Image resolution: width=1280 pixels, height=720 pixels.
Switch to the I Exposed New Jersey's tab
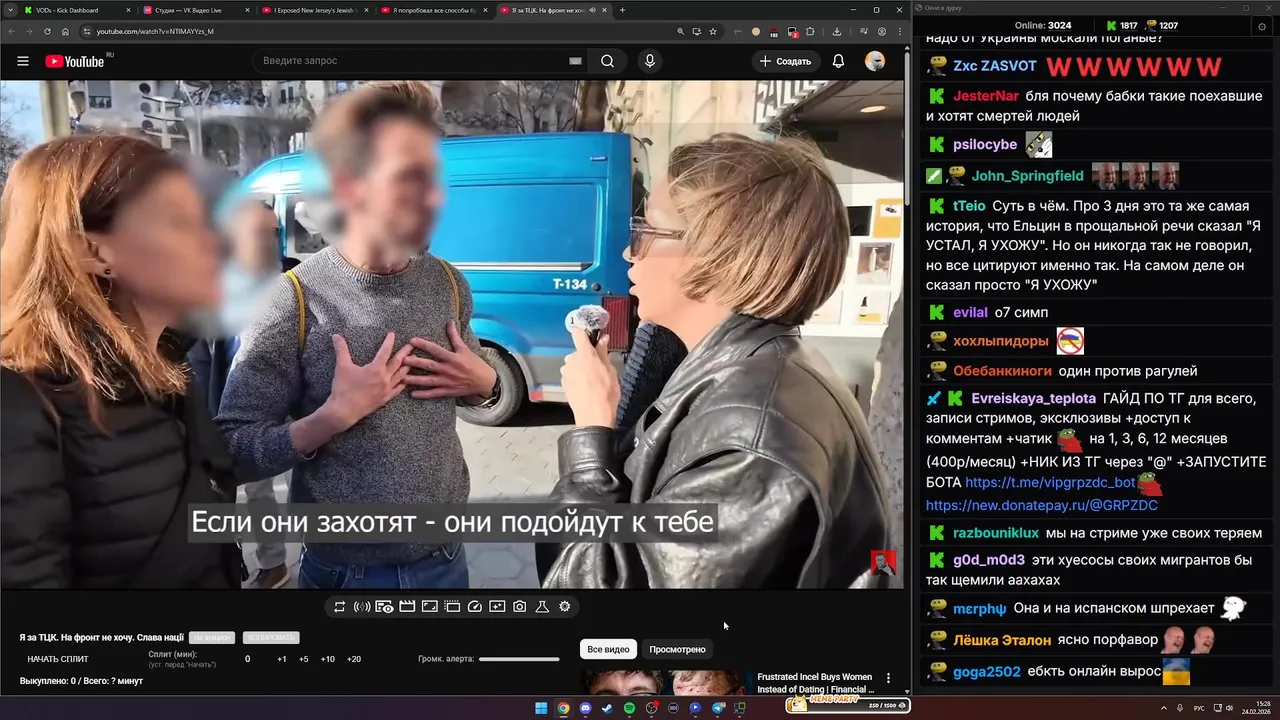315,10
